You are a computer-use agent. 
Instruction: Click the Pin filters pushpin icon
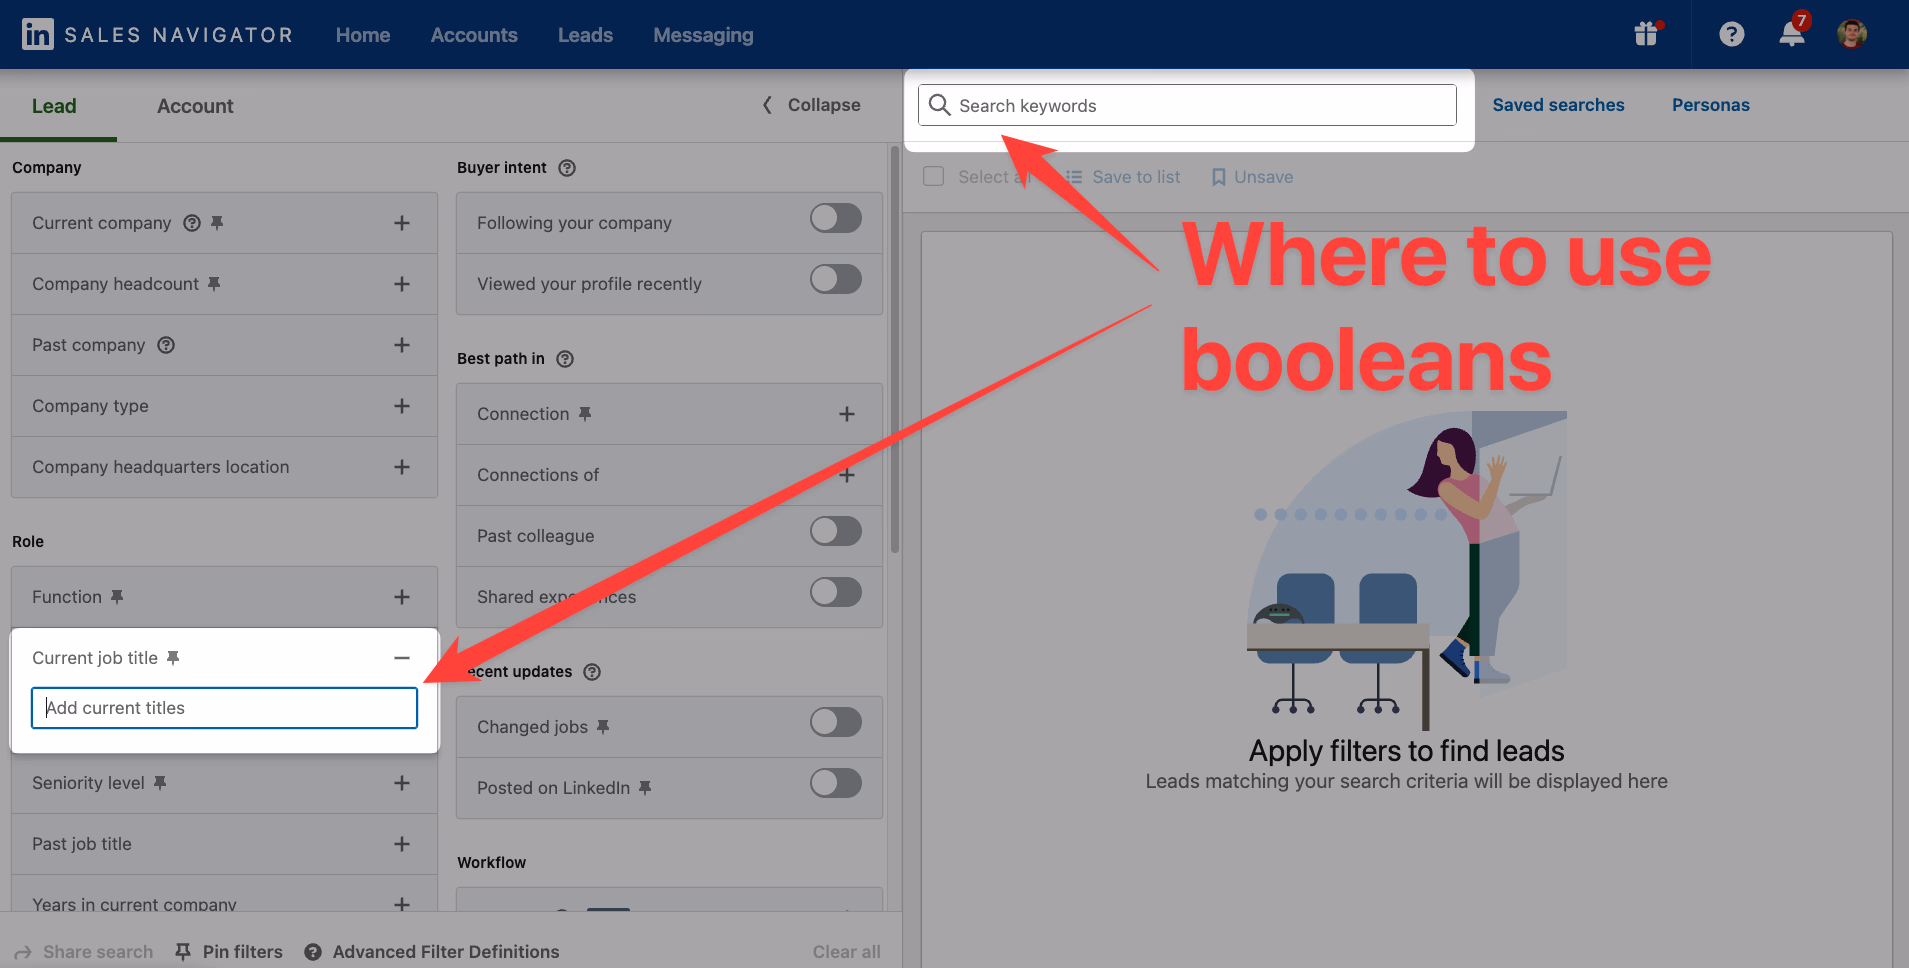[x=183, y=952]
